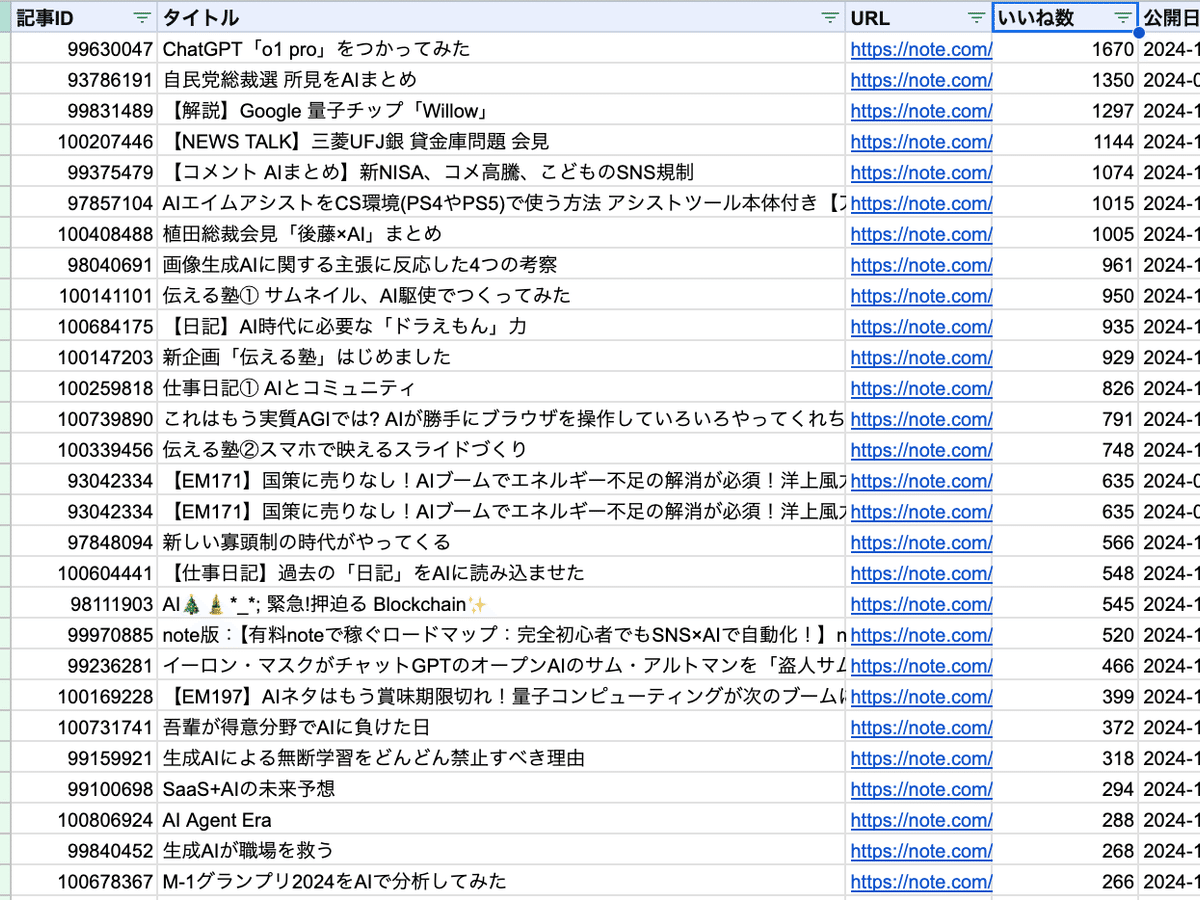The image size is (1200, 900).
Task: Select like count cell 1144
Action: click(1065, 142)
